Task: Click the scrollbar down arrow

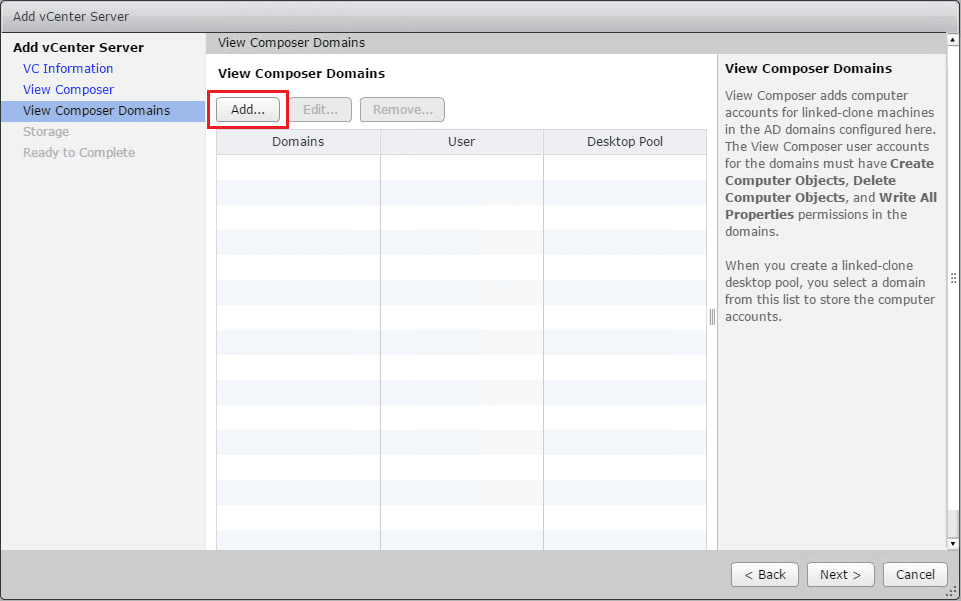Action: pos(953,543)
